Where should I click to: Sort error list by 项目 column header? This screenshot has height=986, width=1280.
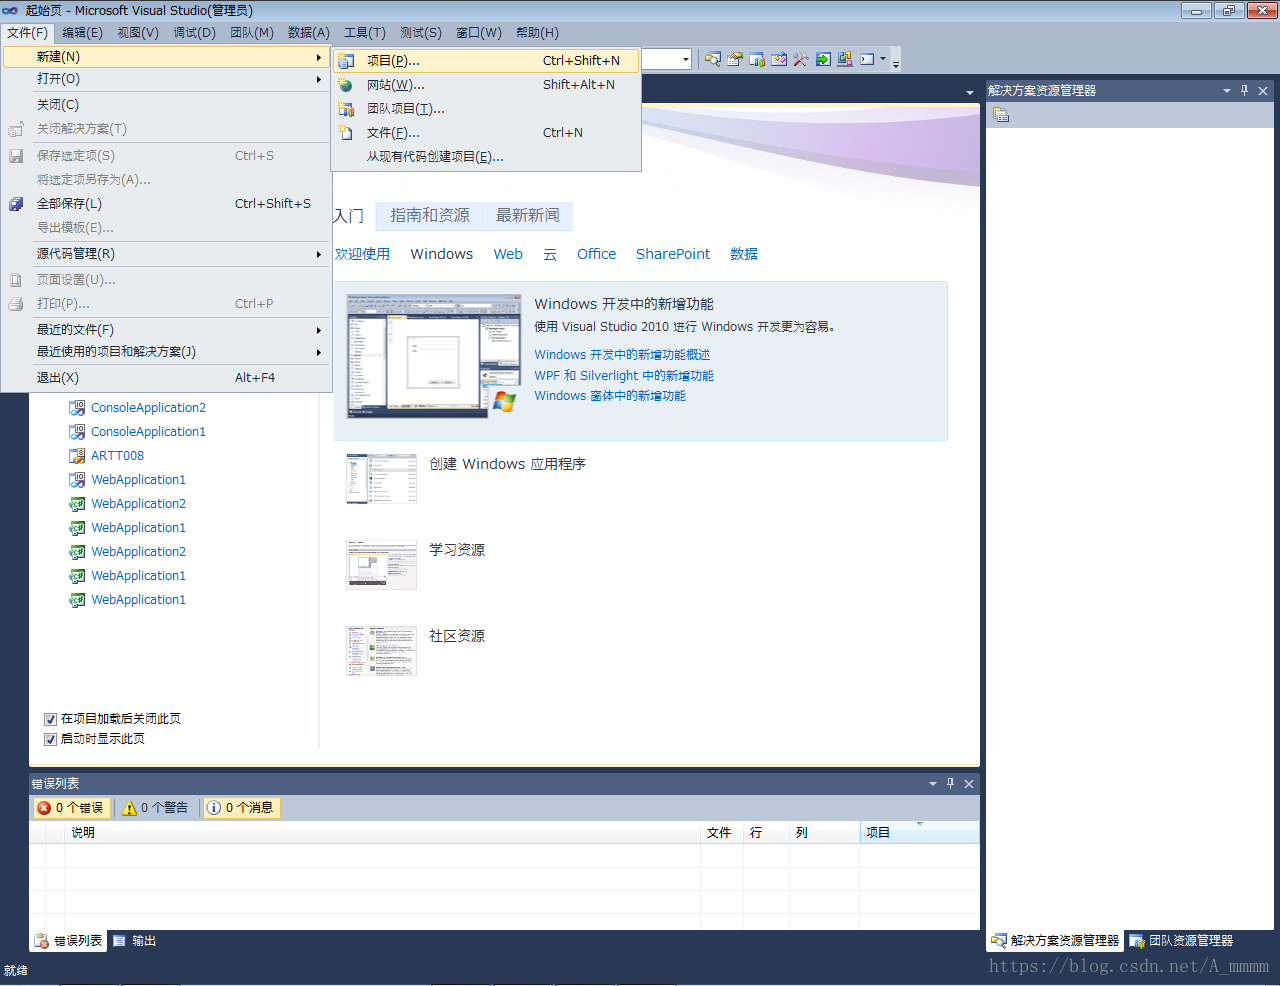(x=919, y=832)
